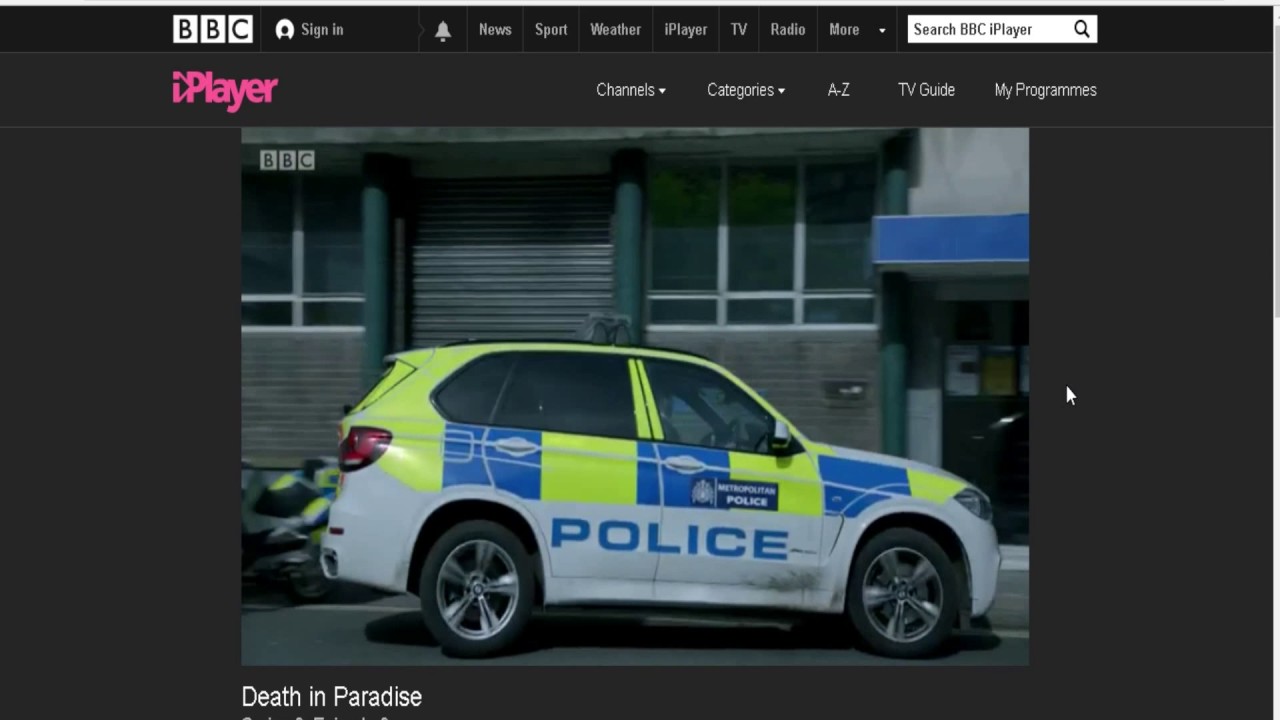Click the BBC logo
The image size is (1280, 720).
pos(213,29)
